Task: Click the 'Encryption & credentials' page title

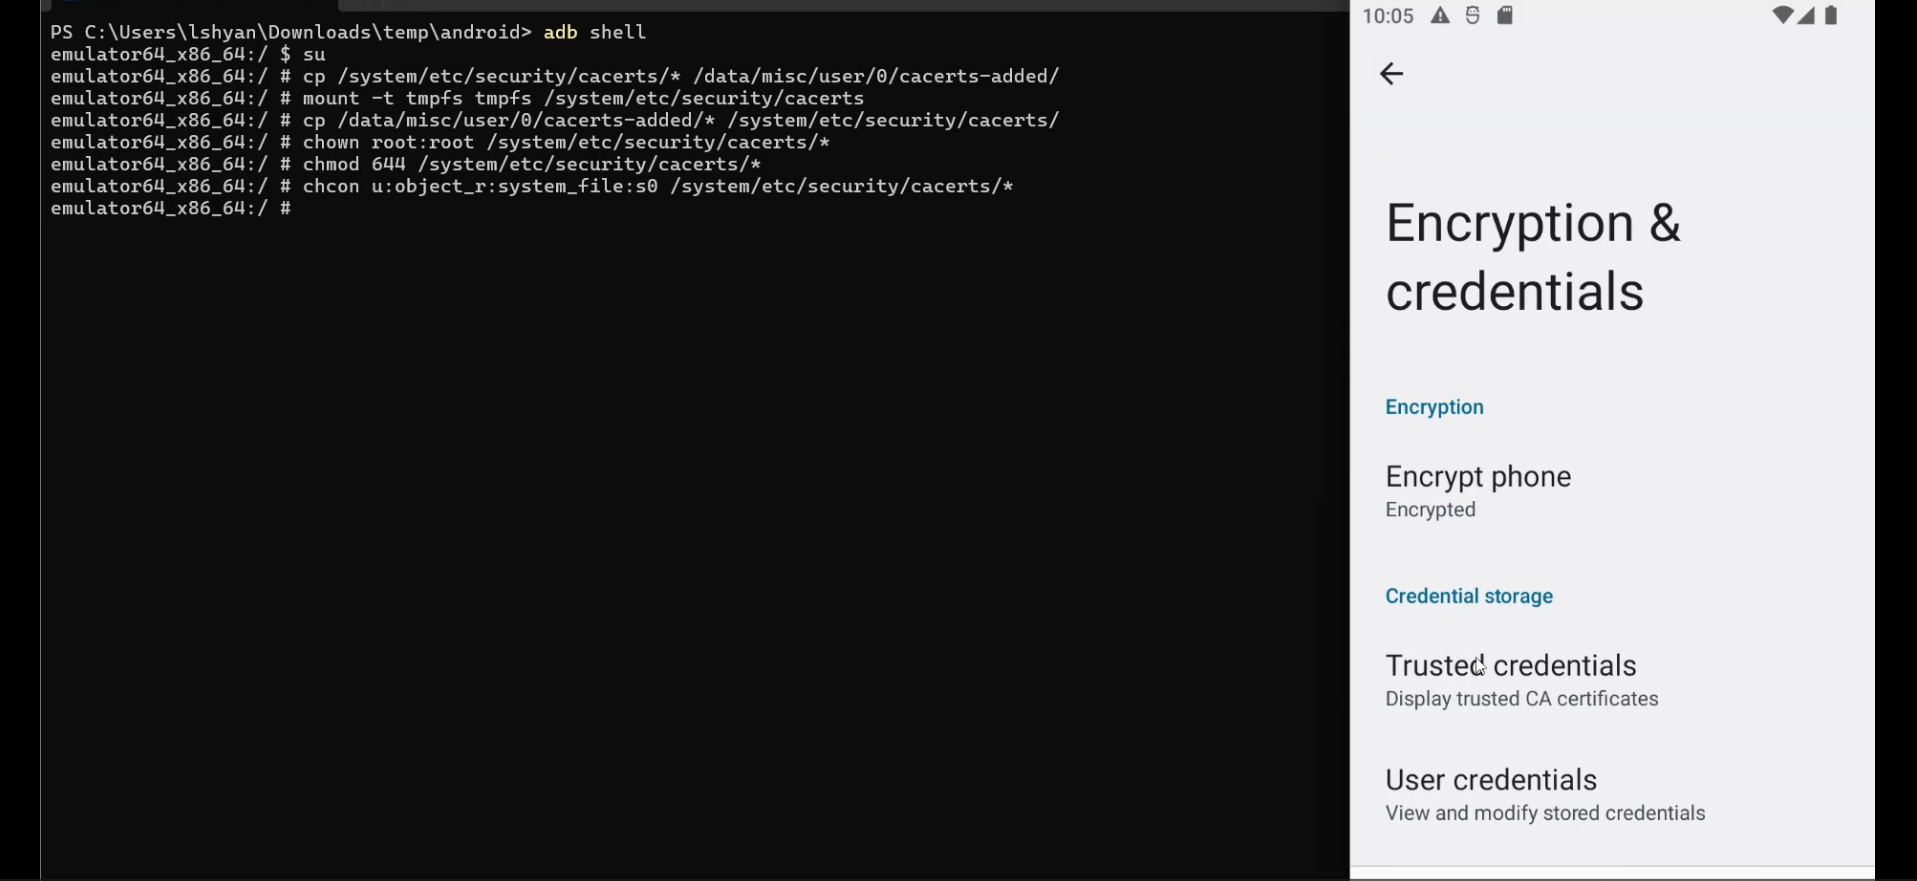Action: click(1533, 257)
